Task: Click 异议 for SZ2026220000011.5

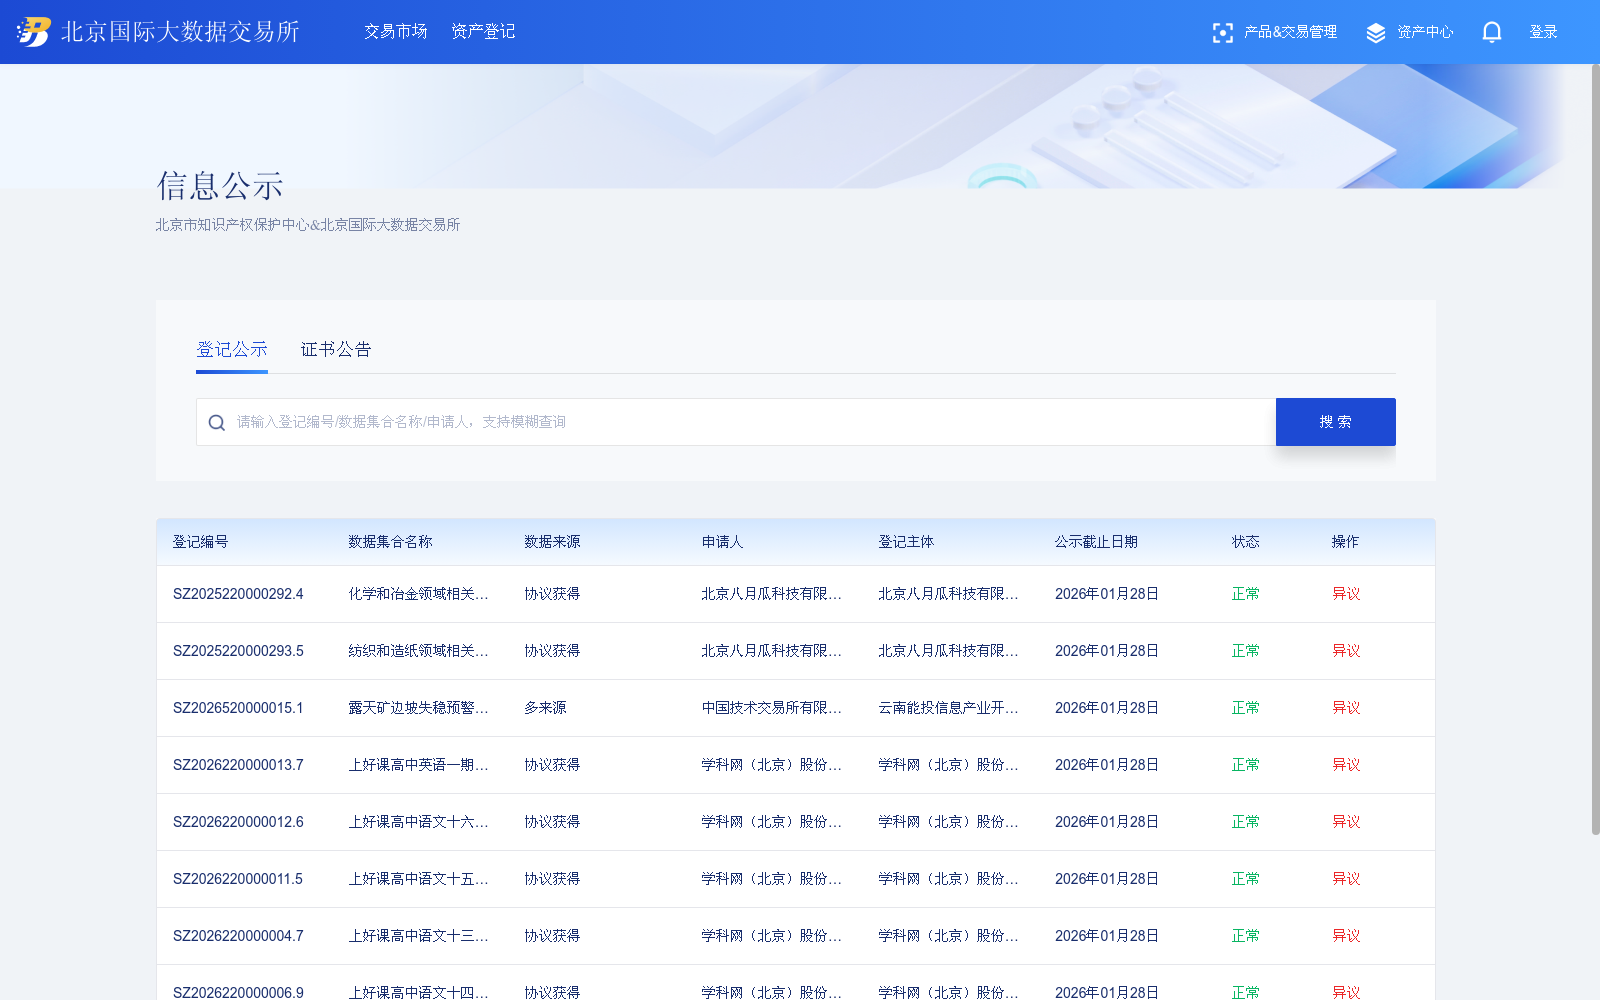Action: pos(1346,879)
